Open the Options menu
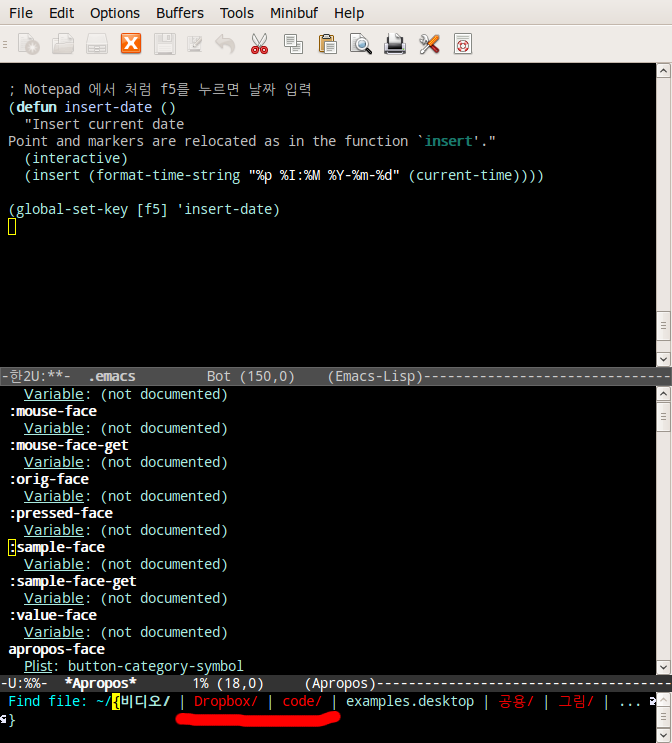Image resolution: width=672 pixels, height=743 pixels. pos(115,13)
